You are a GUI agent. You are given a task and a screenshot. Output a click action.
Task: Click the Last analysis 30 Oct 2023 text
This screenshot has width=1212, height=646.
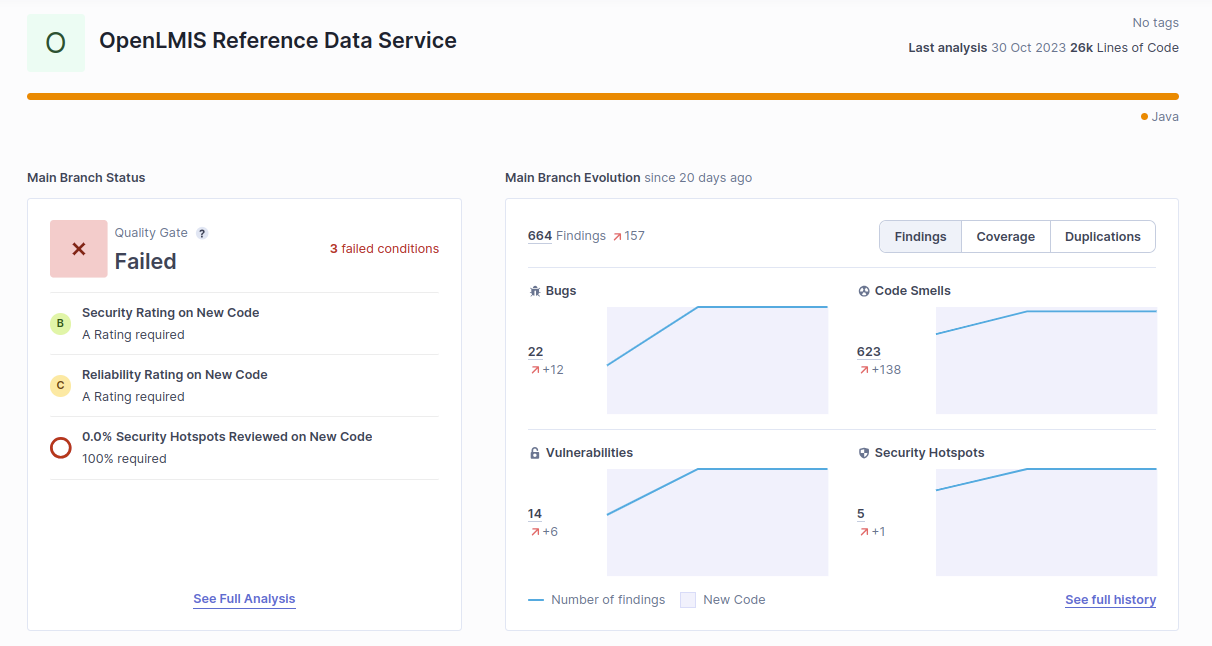[x=987, y=48]
